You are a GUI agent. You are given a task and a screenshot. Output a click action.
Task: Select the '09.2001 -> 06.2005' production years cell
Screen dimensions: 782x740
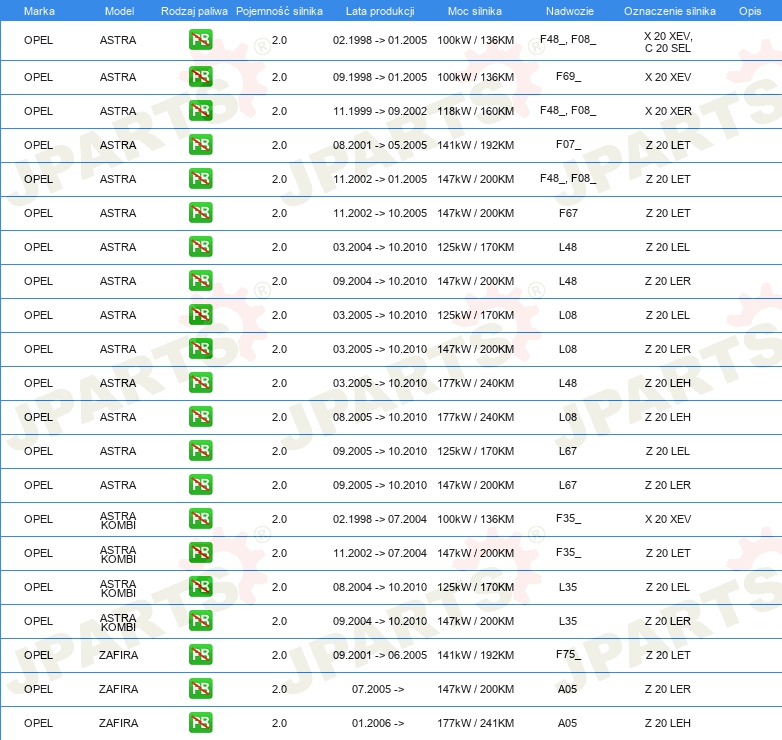pyautogui.click(x=380, y=655)
